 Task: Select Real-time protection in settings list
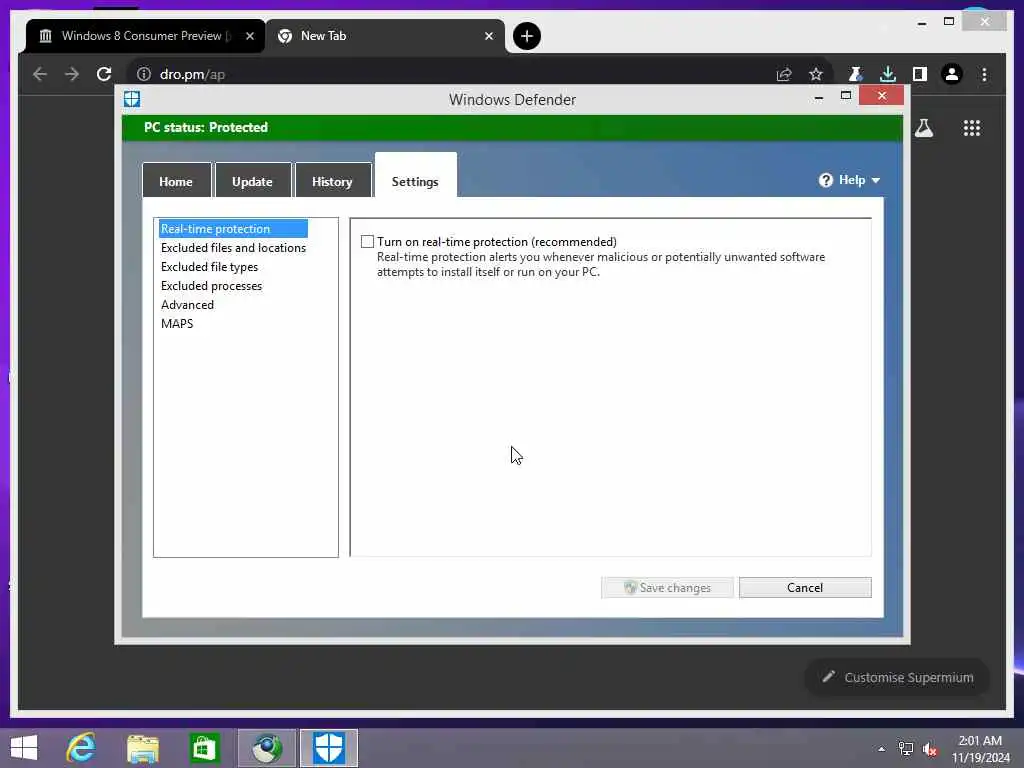point(233,229)
